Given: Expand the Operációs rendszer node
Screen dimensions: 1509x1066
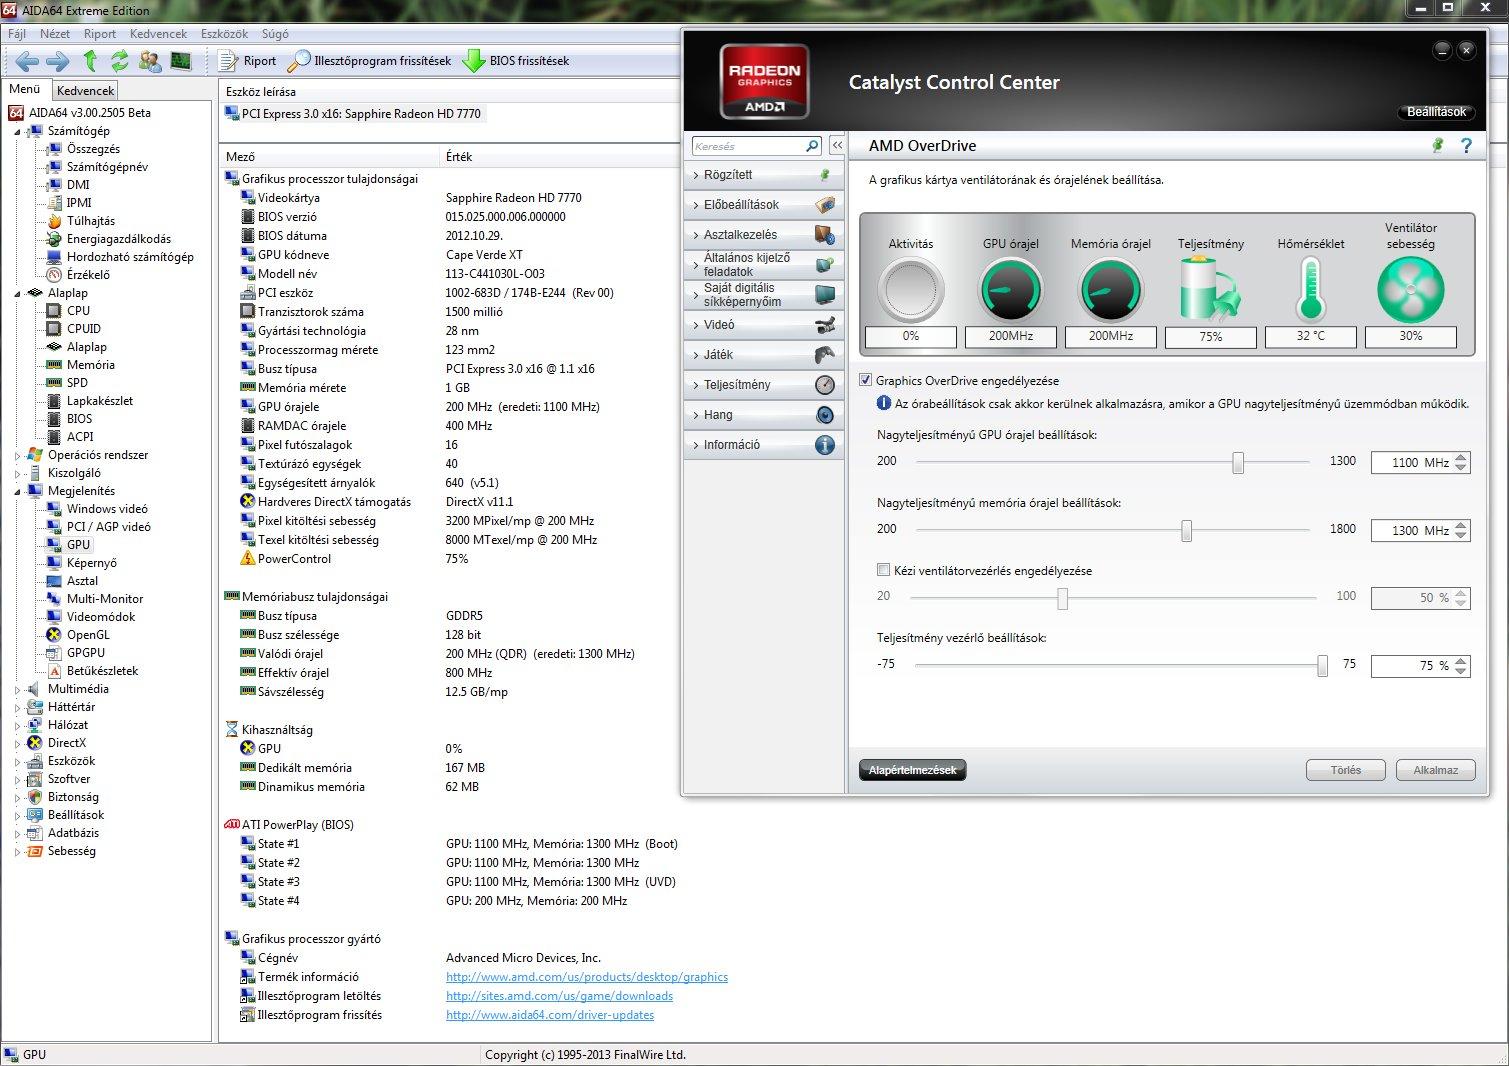Looking at the screenshot, I should 17,455.
